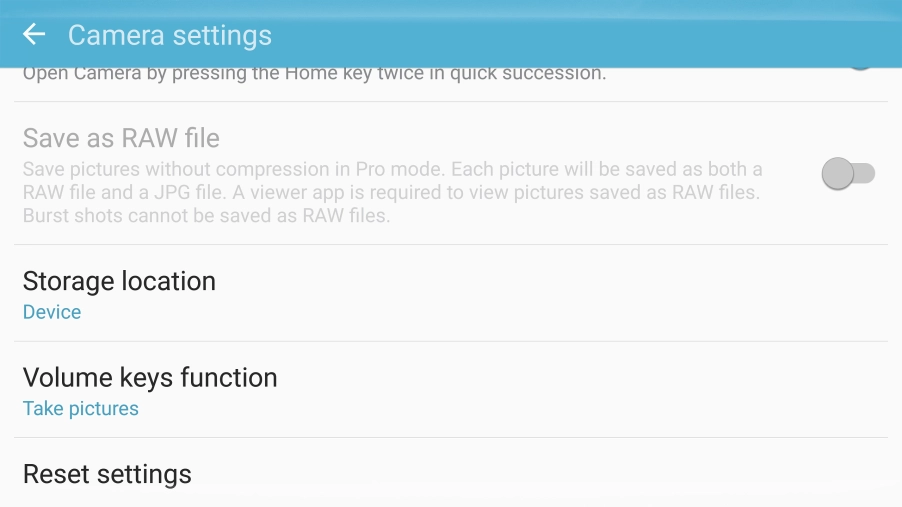Tap the Open Camera Home key description text

tap(314, 74)
